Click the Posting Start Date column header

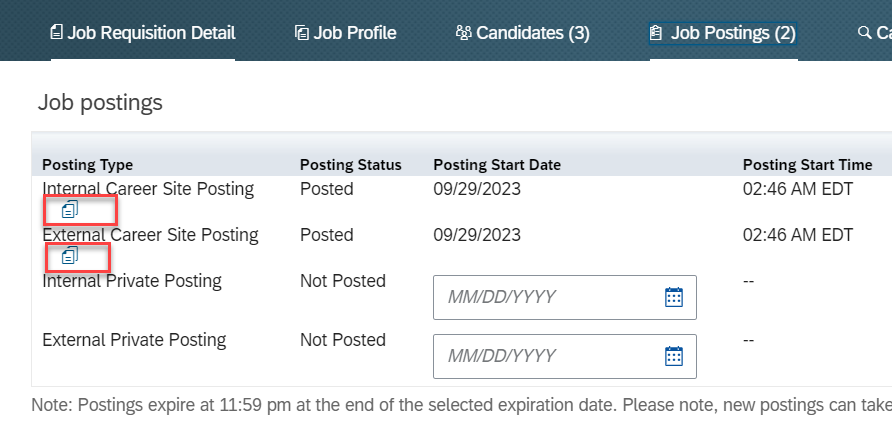(497, 165)
